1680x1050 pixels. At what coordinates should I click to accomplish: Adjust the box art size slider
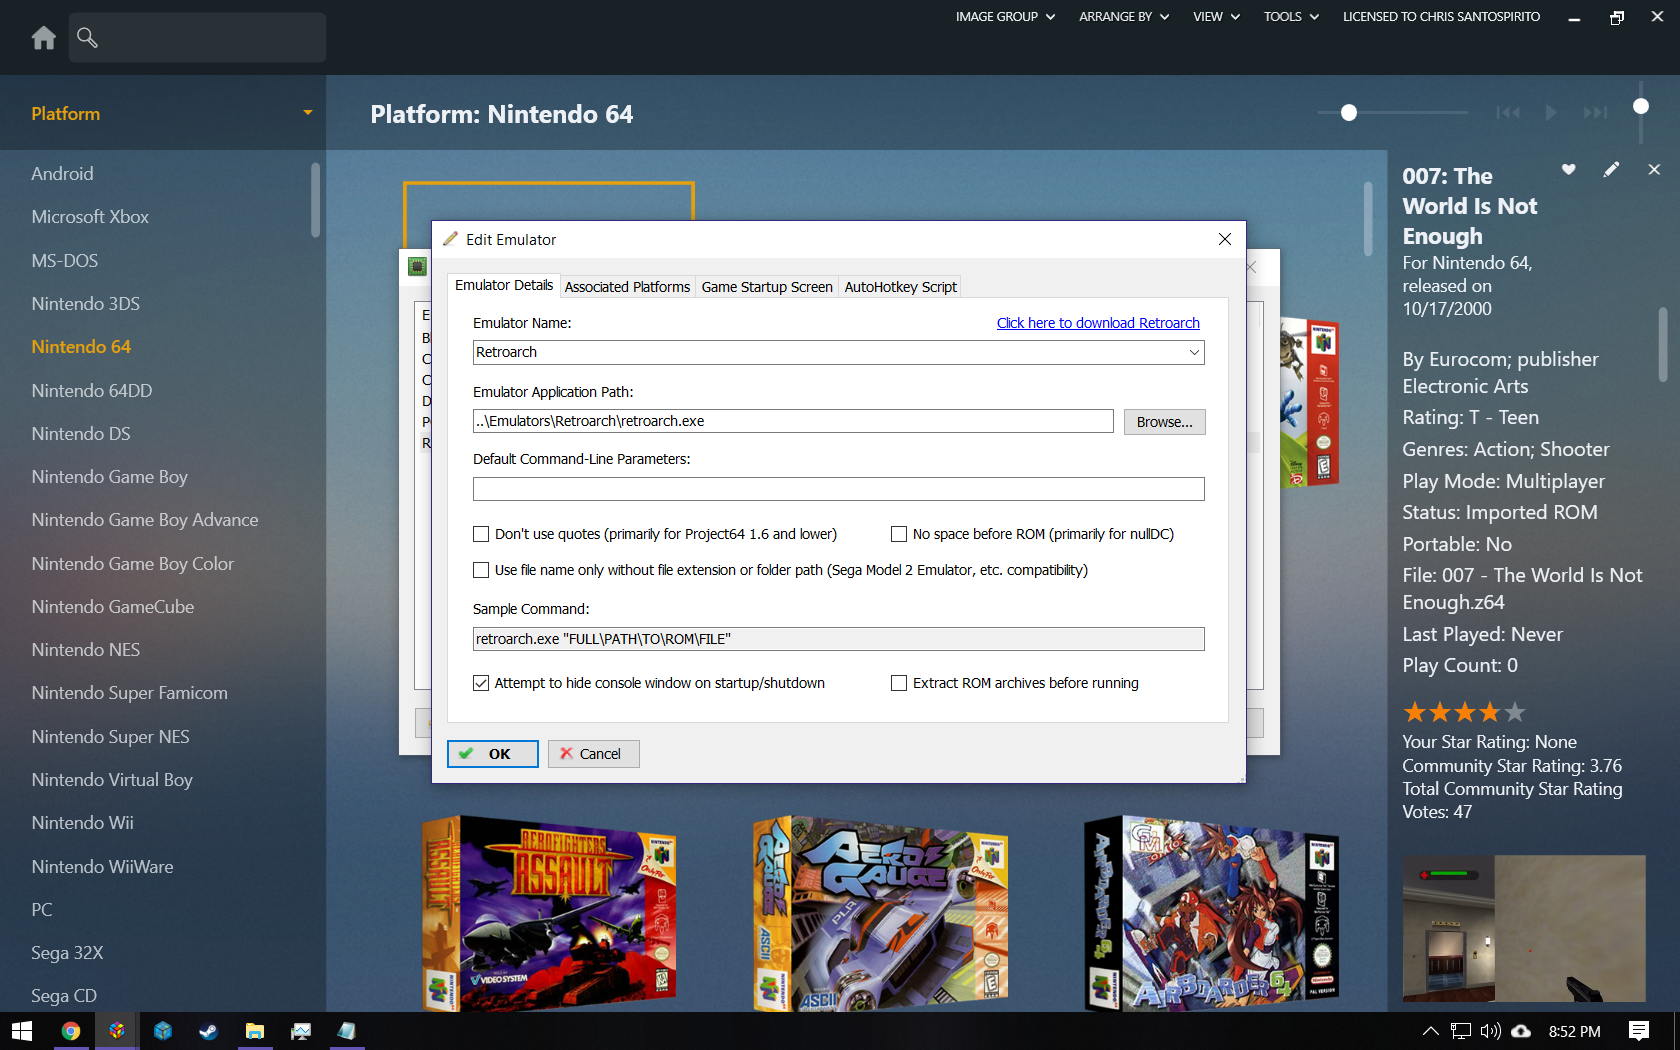click(x=1349, y=113)
